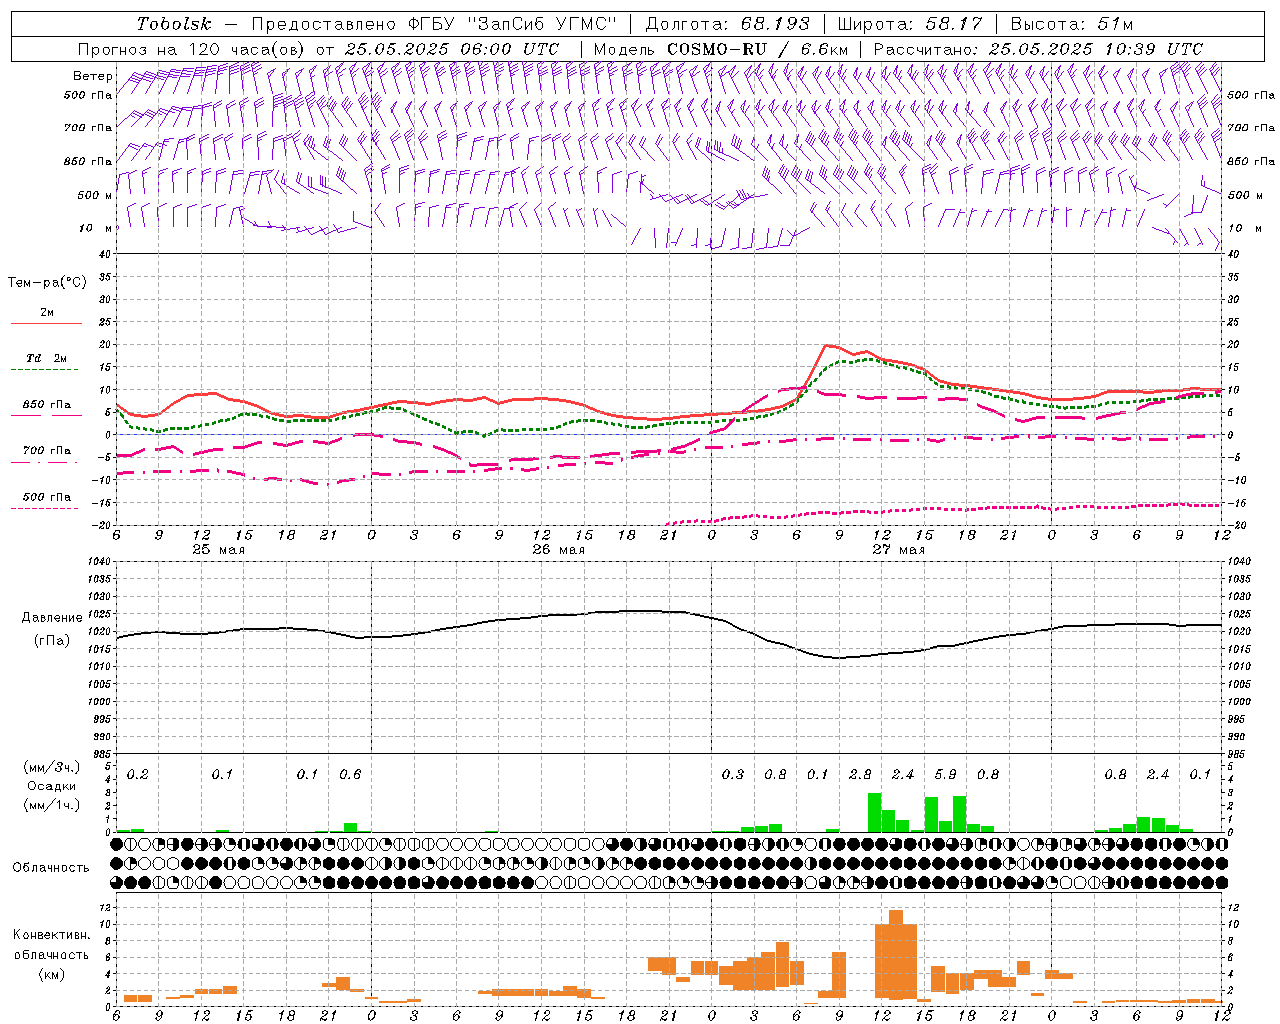Click the 'Долгота: 68.193' longitude value
Screen dimensions: 1280x1024
[x=728, y=24]
